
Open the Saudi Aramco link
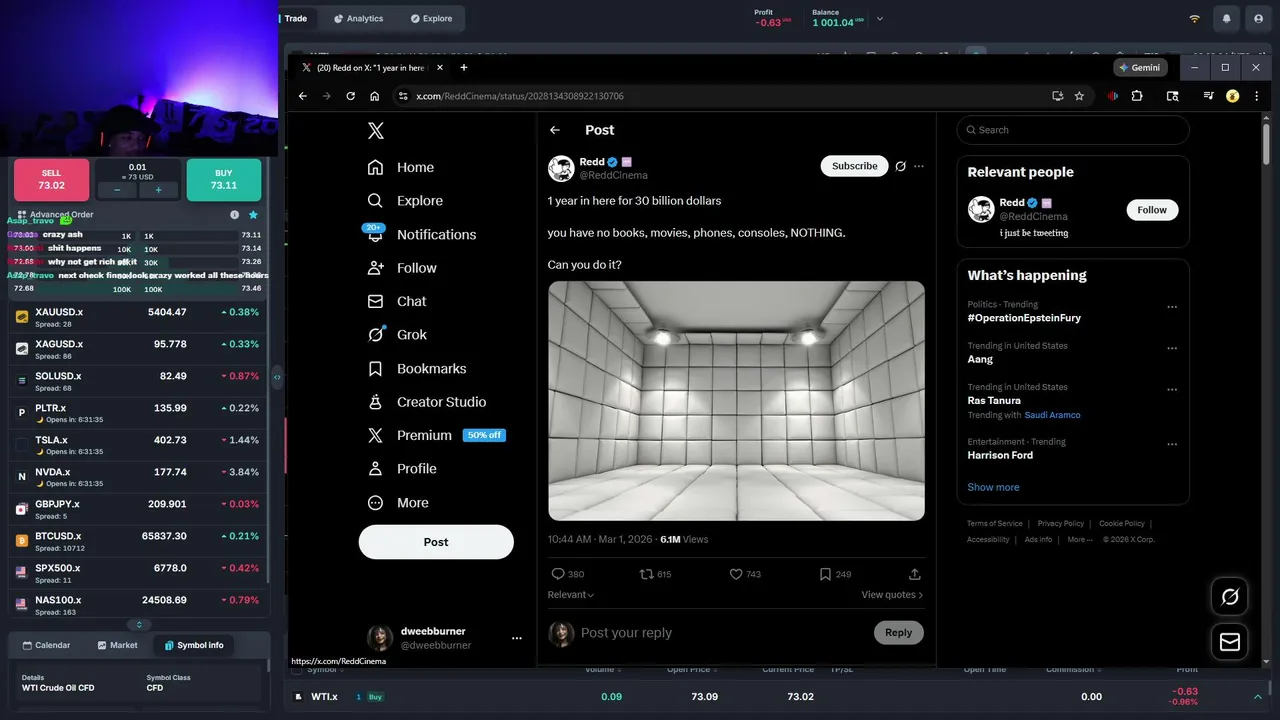point(1052,415)
